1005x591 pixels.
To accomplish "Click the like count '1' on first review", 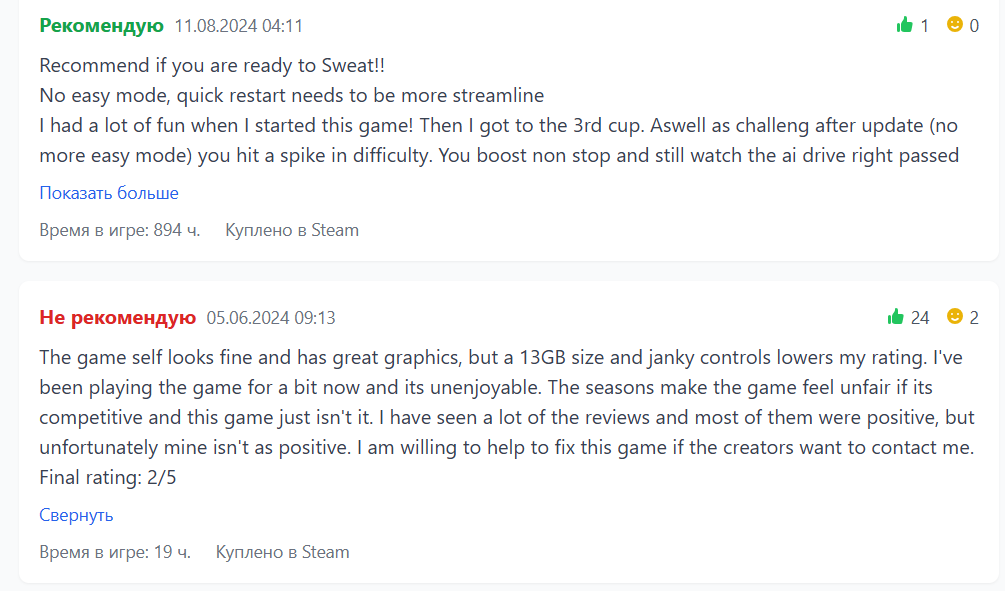I will click(925, 26).
